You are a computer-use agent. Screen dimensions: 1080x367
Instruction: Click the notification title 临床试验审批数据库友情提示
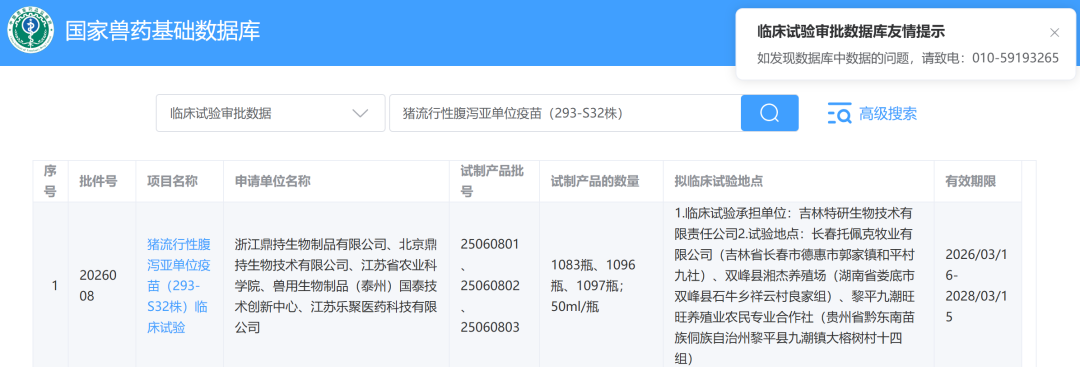(851, 32)
